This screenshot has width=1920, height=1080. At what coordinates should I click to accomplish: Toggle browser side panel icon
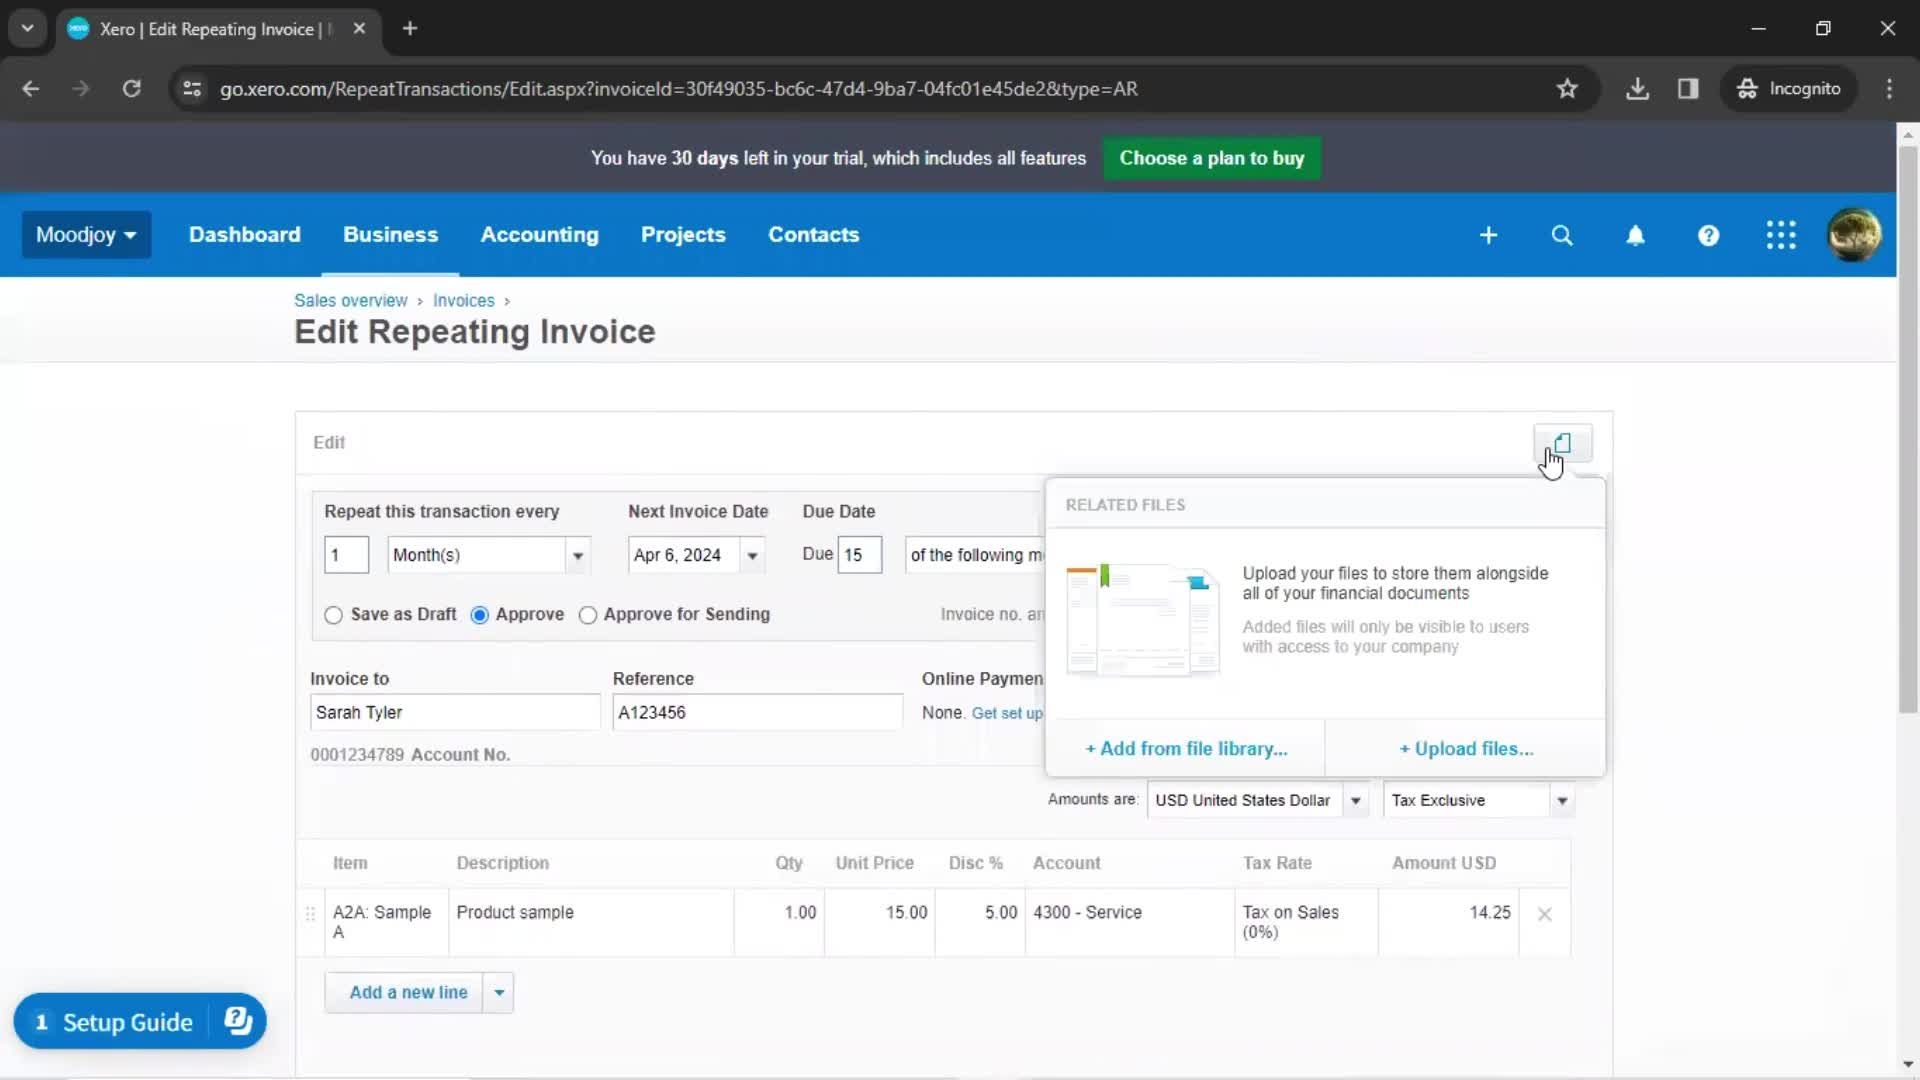[1688, 89]
